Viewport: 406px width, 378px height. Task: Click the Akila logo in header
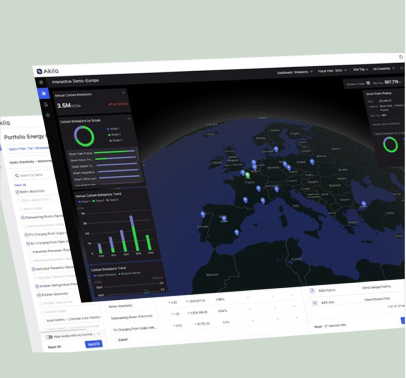pyautogui.click(x=48, y=71)
